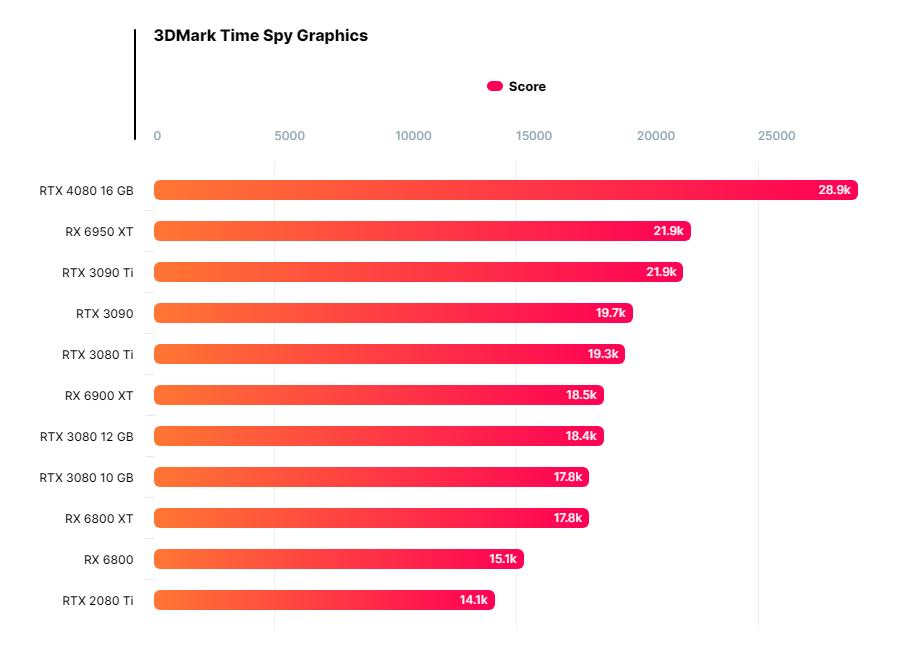Click the pink Score legend swatch

coord(494,87)
